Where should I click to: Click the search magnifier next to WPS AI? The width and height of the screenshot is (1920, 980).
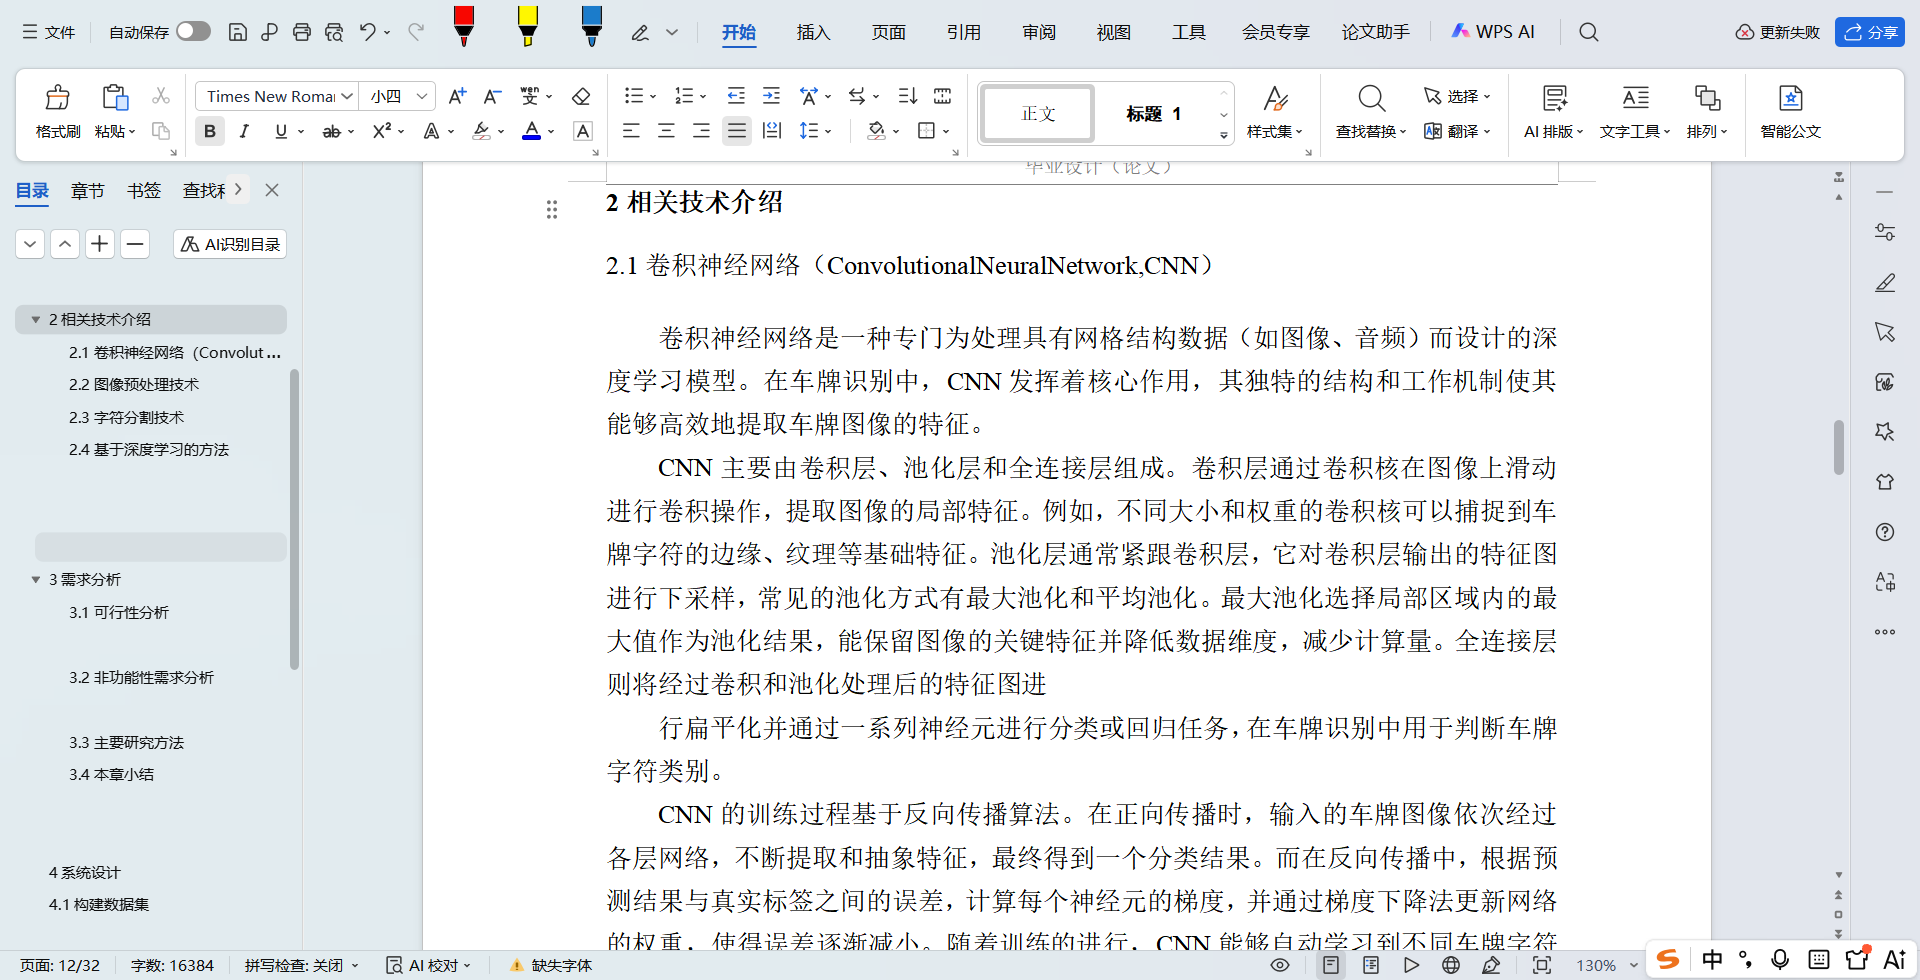(x=1588, y=32)
